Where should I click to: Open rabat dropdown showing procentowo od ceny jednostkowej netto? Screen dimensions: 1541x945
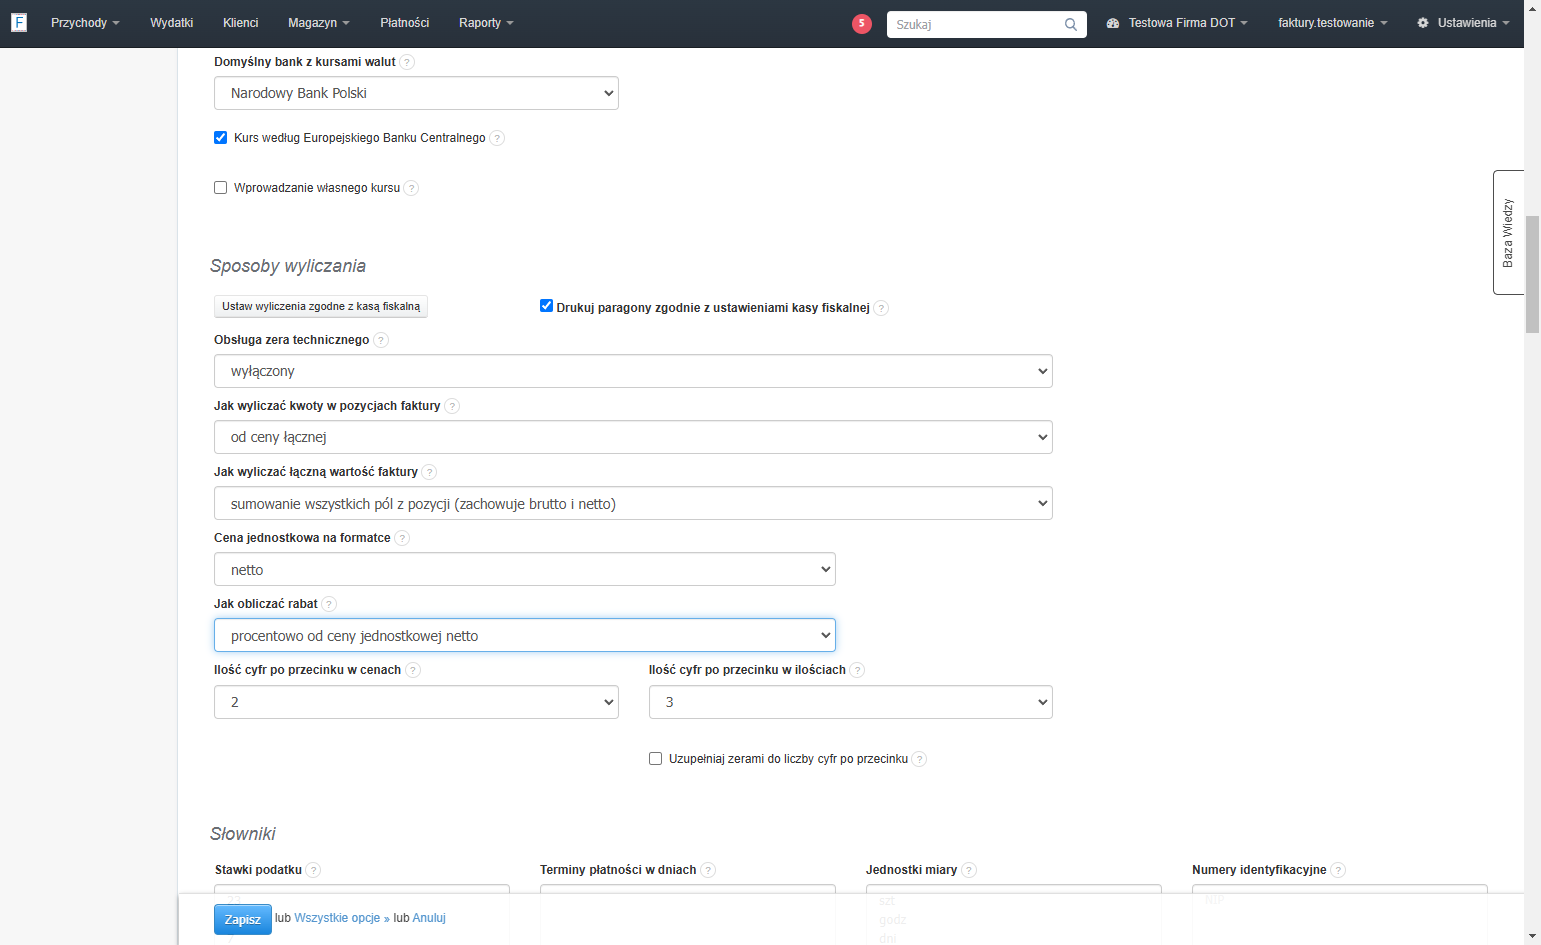(x=525, y=635)
